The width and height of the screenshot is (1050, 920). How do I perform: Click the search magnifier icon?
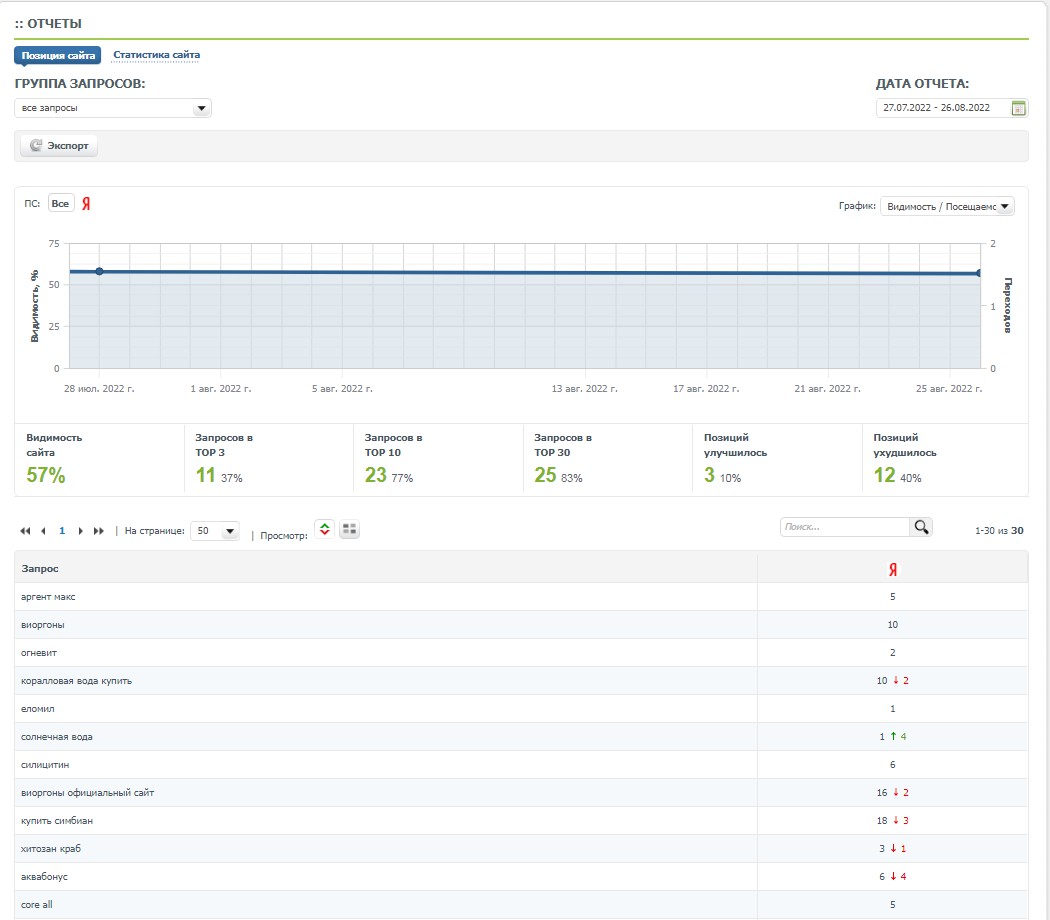pos(920,527)
